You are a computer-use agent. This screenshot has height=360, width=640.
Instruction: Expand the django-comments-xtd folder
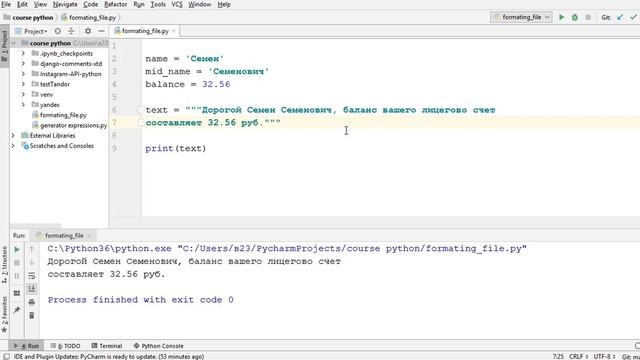tap(23, 64)
